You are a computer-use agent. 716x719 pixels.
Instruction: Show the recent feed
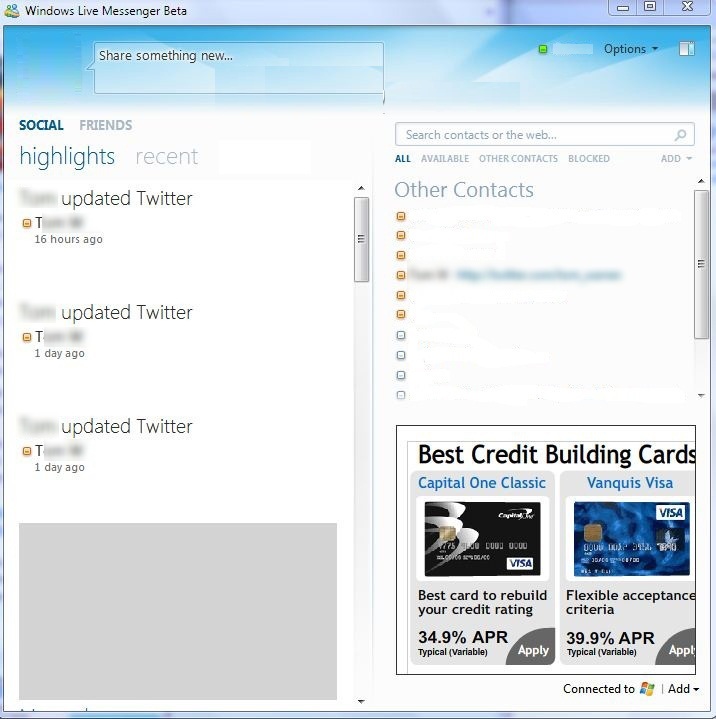(x=167, y=157)
